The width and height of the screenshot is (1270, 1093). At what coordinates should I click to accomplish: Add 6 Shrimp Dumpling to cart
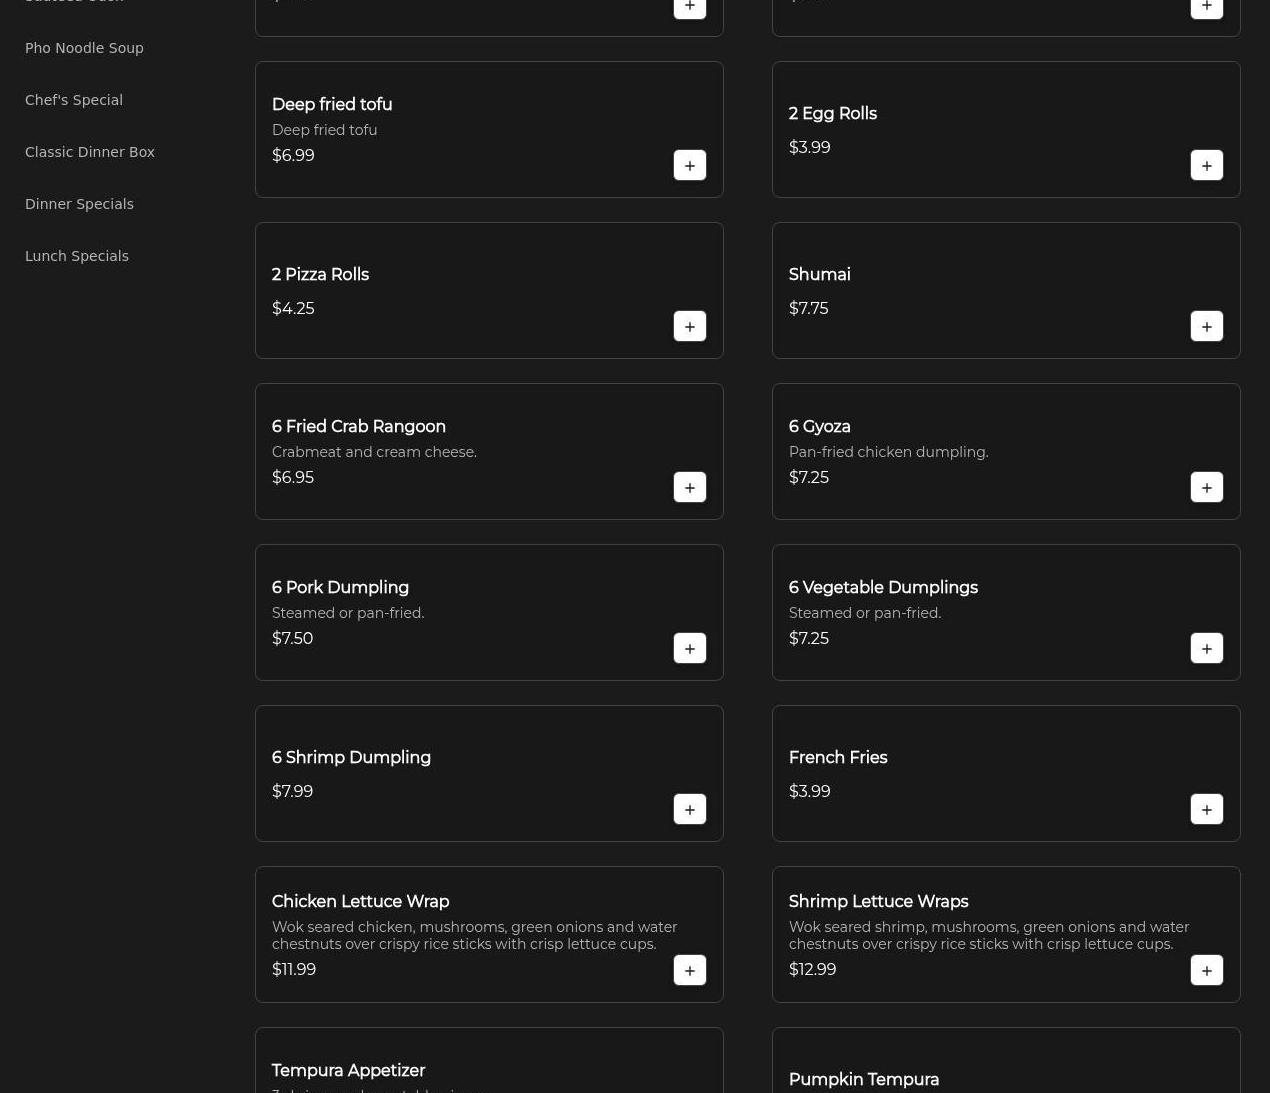coord(689,809)
